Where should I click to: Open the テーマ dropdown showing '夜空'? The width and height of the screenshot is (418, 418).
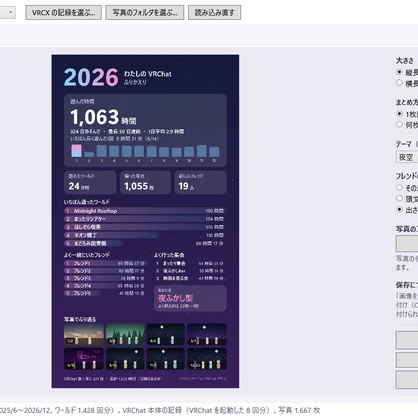click(x=407, y=157)
